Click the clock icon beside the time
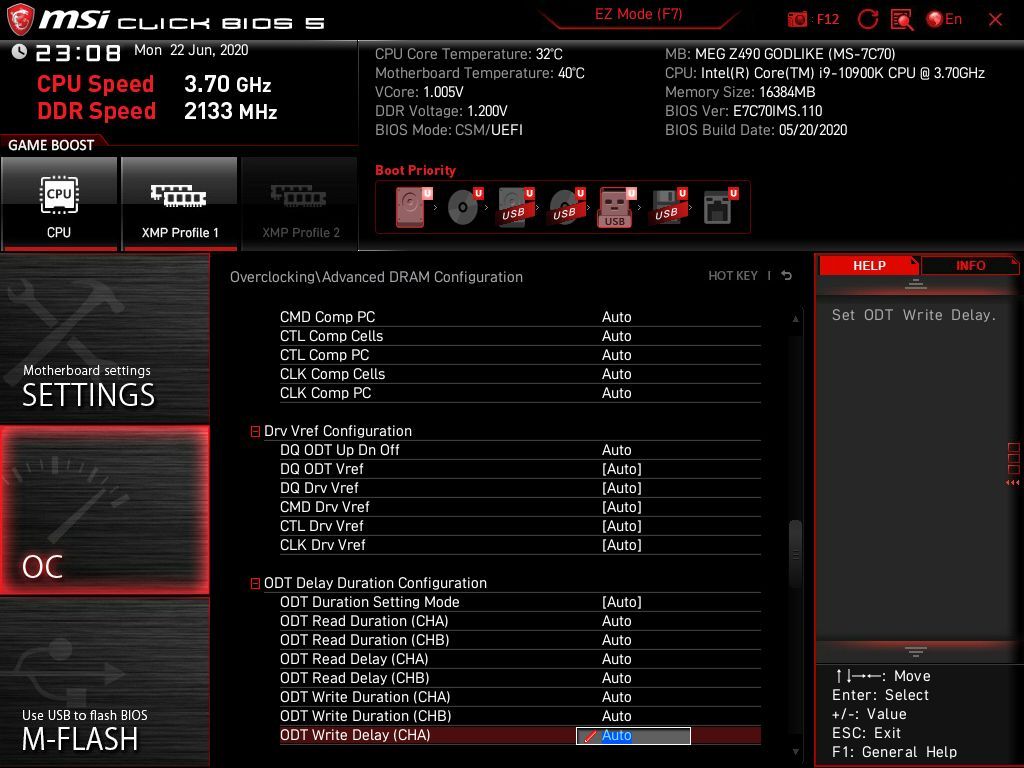Image resolution: width=1024 pixels, height=768 pixels. 20,51
